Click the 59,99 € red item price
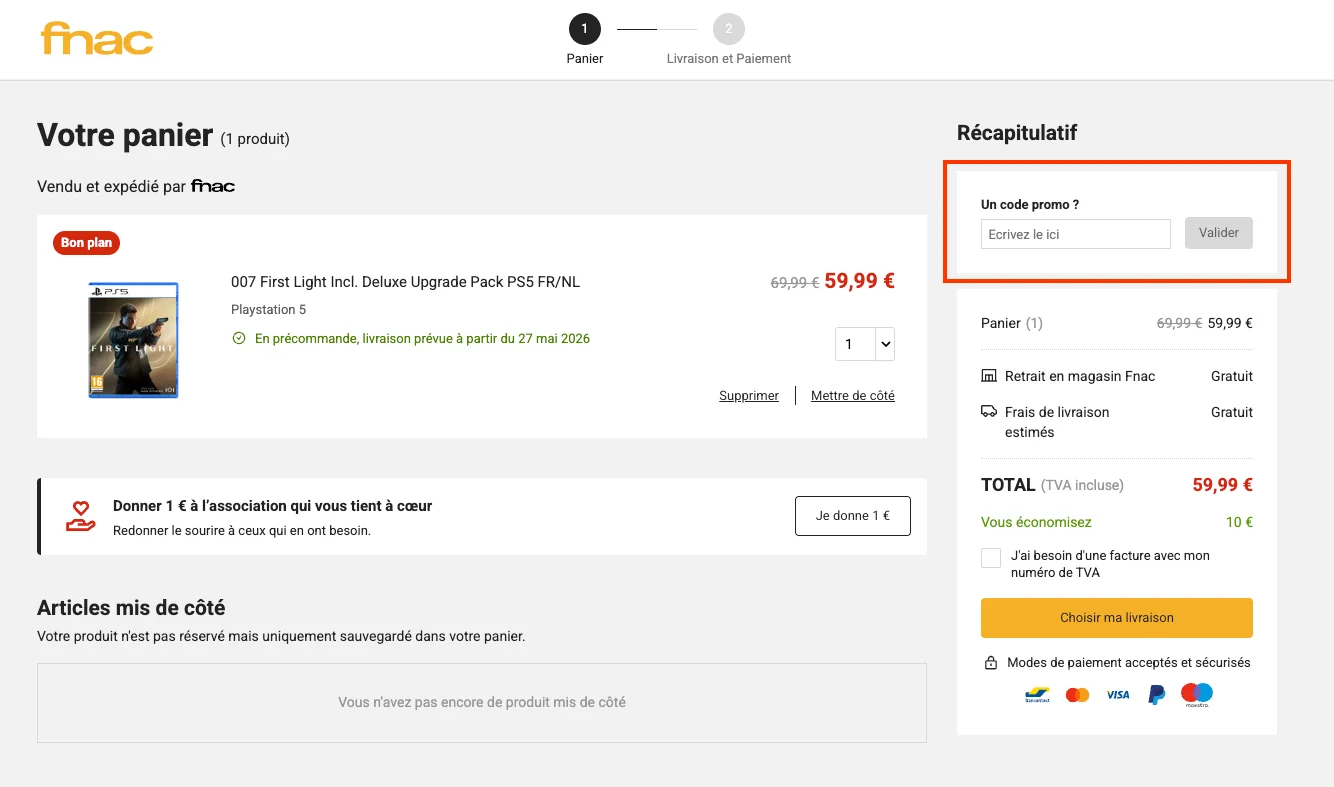 [859, 281]
